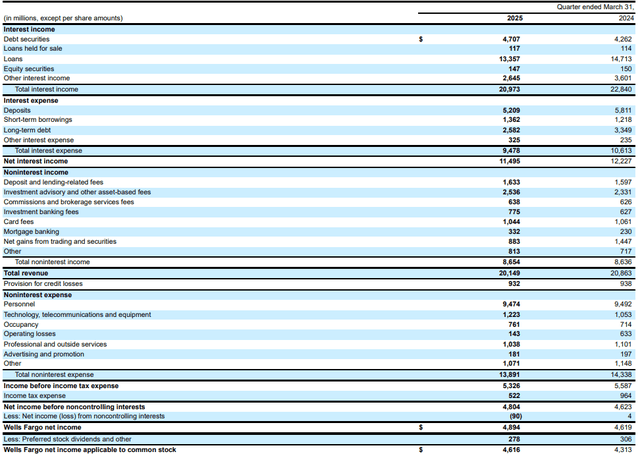
Task: Select the 'Wells Fargo net income' label
Action: coord(42,427)
